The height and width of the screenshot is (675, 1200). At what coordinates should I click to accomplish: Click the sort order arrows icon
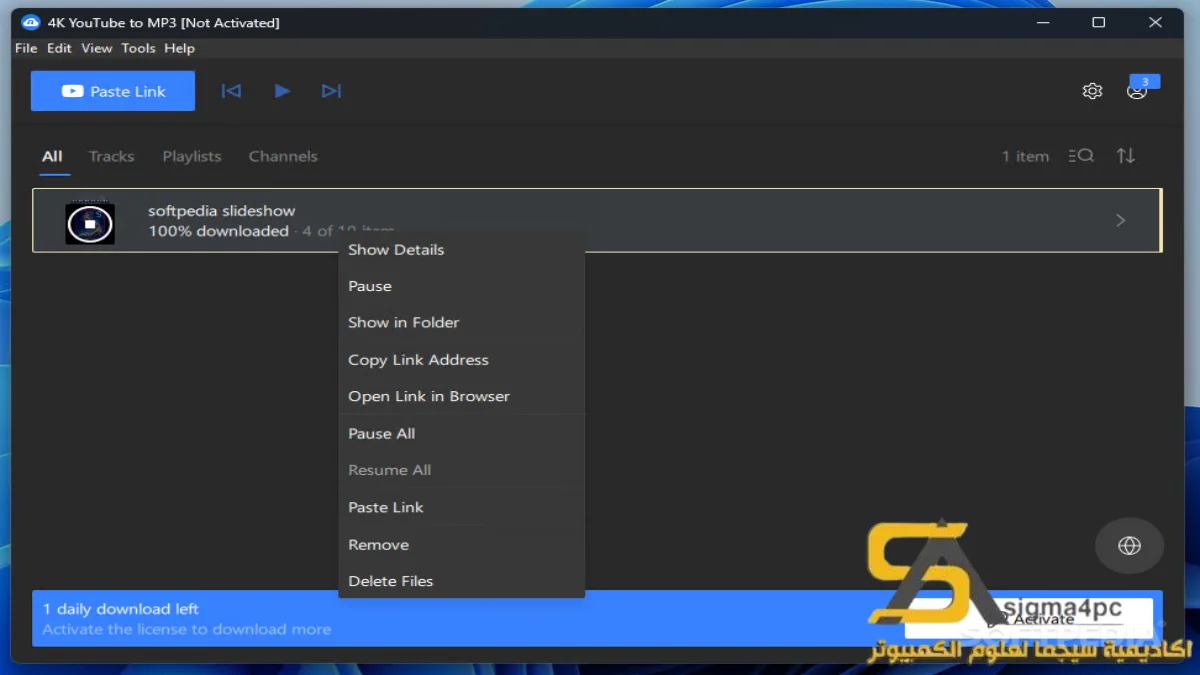[x=1126, y=156]
